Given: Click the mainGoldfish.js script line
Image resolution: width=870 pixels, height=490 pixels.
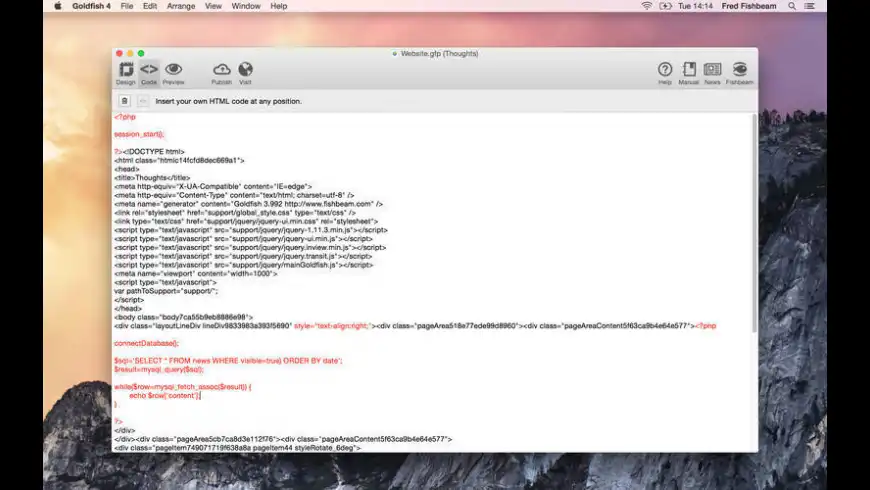Looking at the screenshot, I should coord(244,265).
